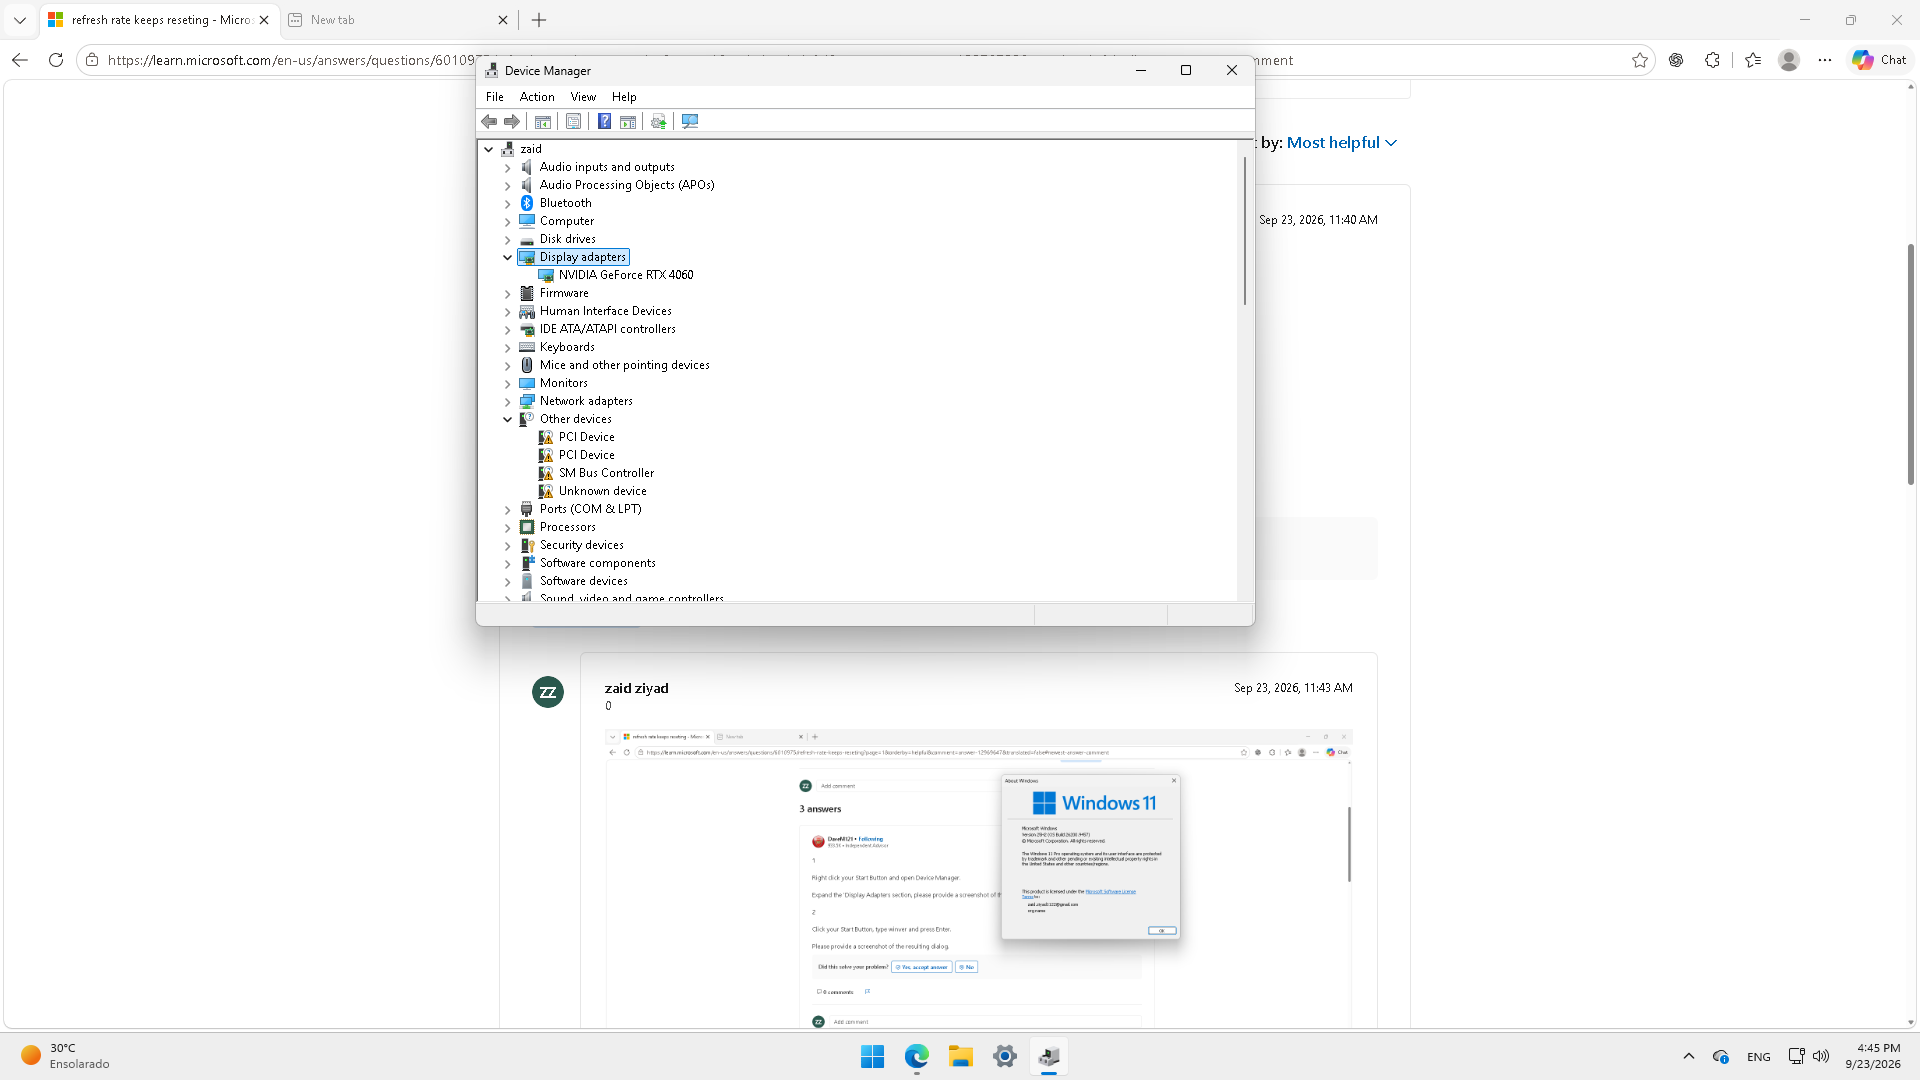Viewport: 1920px width, 1080px height.
Task: Open the Favorites list icon in Edge
Action: tap(1752, 60)
